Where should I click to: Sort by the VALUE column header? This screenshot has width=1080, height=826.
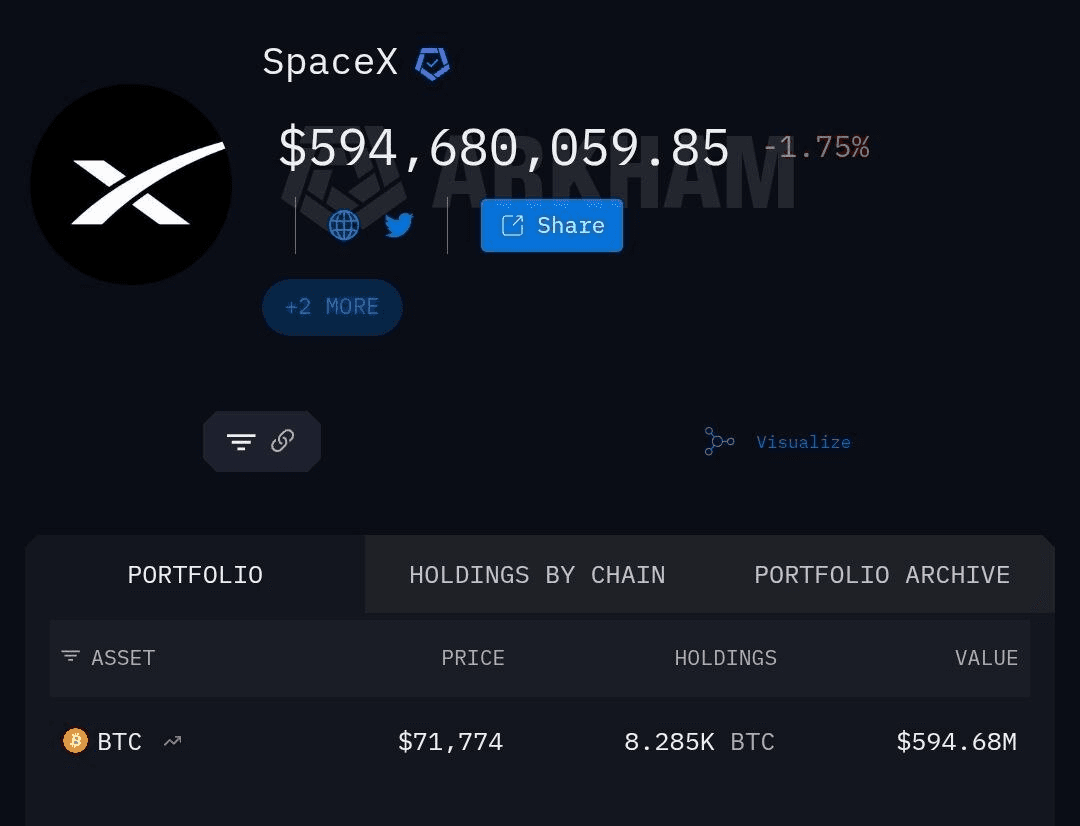pos(986,658)
